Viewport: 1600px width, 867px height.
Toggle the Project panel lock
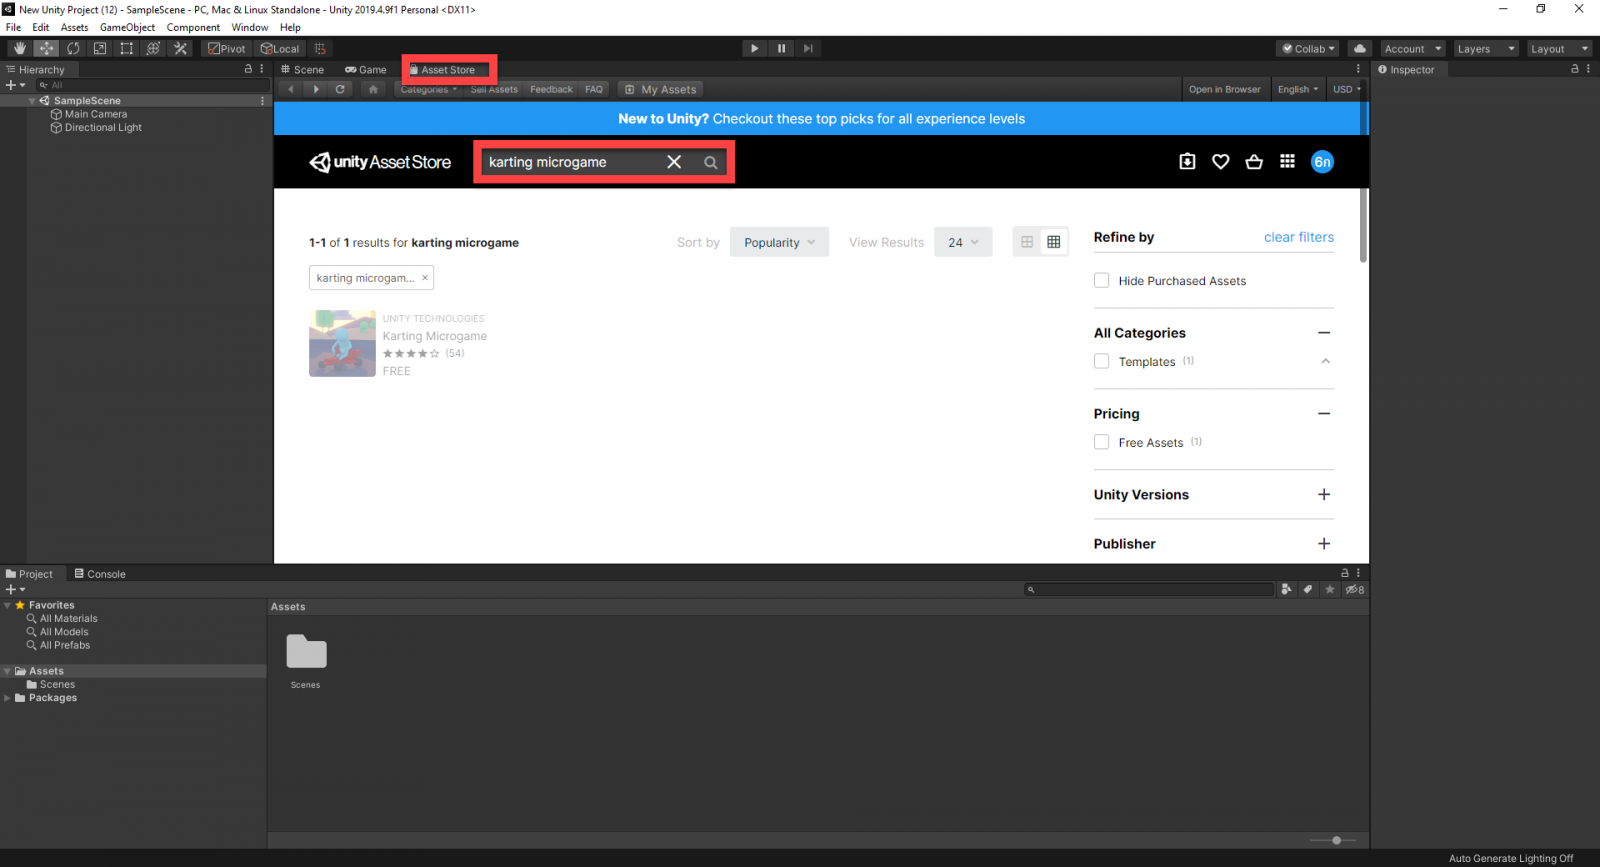coord(1345,573)
